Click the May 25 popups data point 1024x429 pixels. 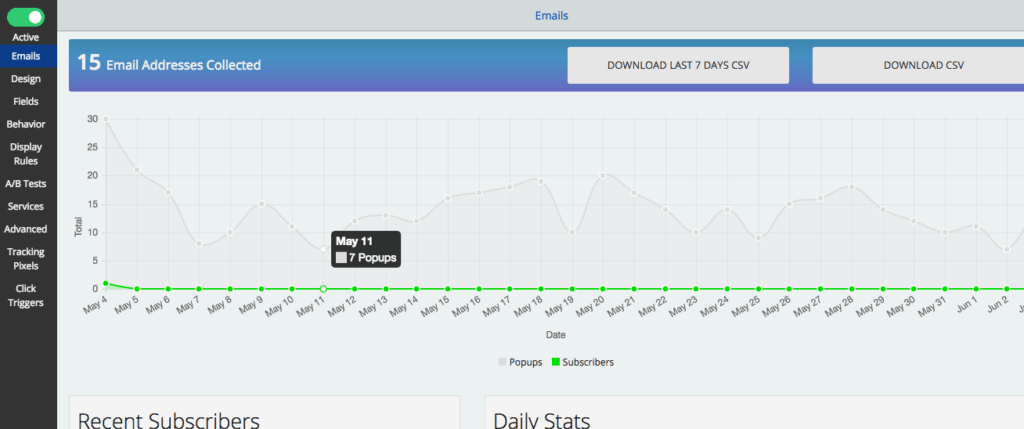coord(758,238)
